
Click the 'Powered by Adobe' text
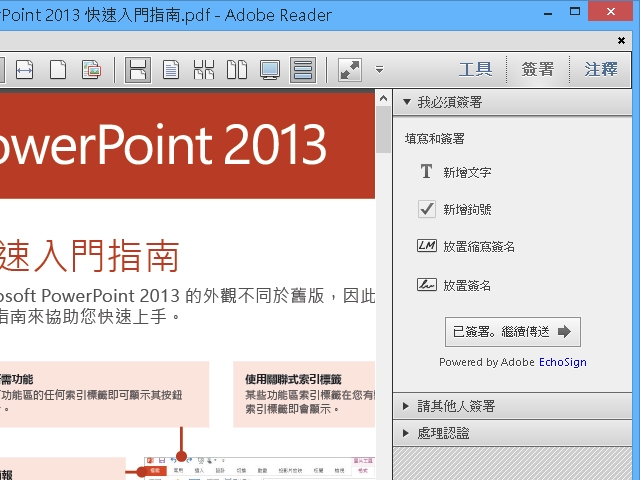click(x=487, y=362)
